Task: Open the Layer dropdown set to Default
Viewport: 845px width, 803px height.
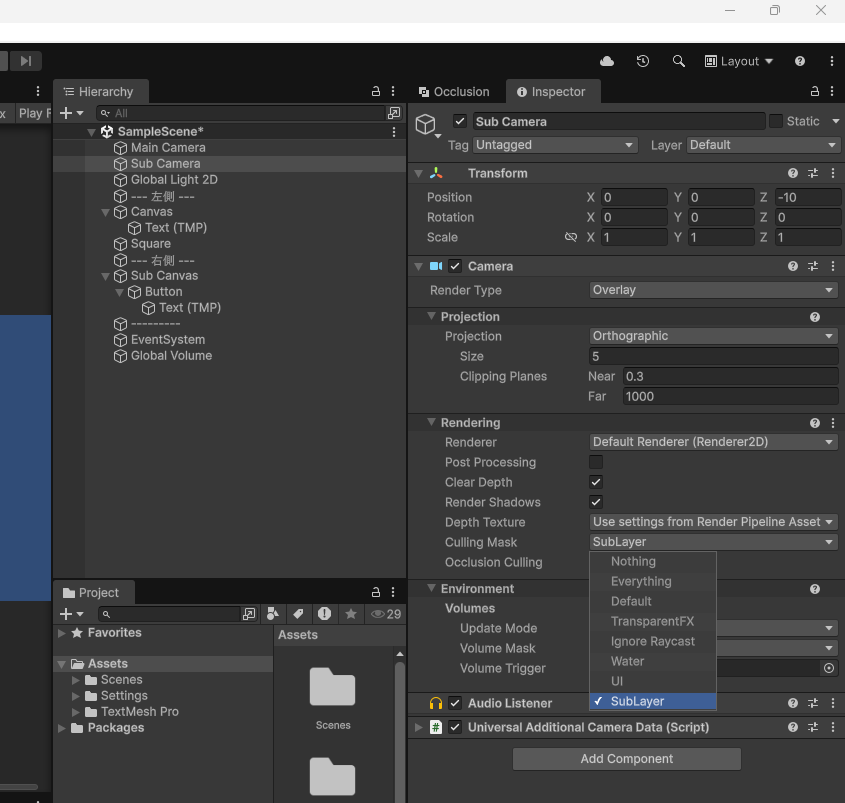Action: click(x=764, y=145)
